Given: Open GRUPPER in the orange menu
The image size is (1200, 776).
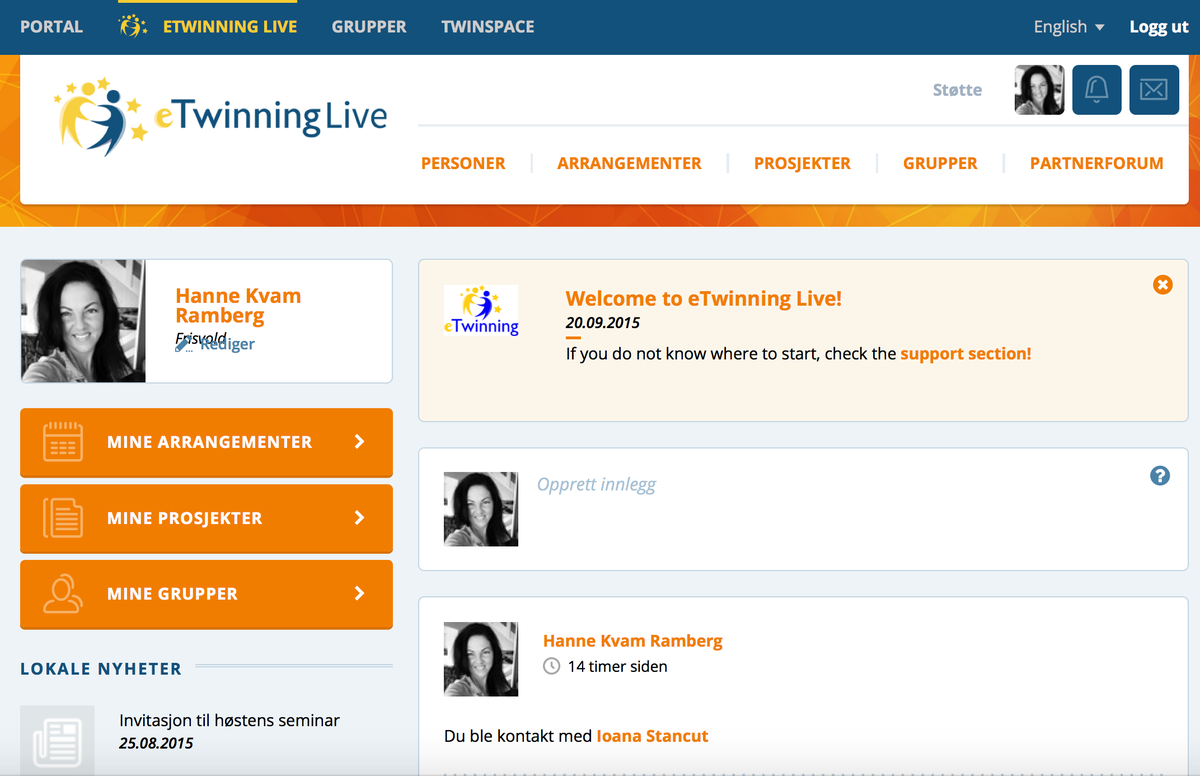Looking at the screenshot, I should tap(940, 163).
